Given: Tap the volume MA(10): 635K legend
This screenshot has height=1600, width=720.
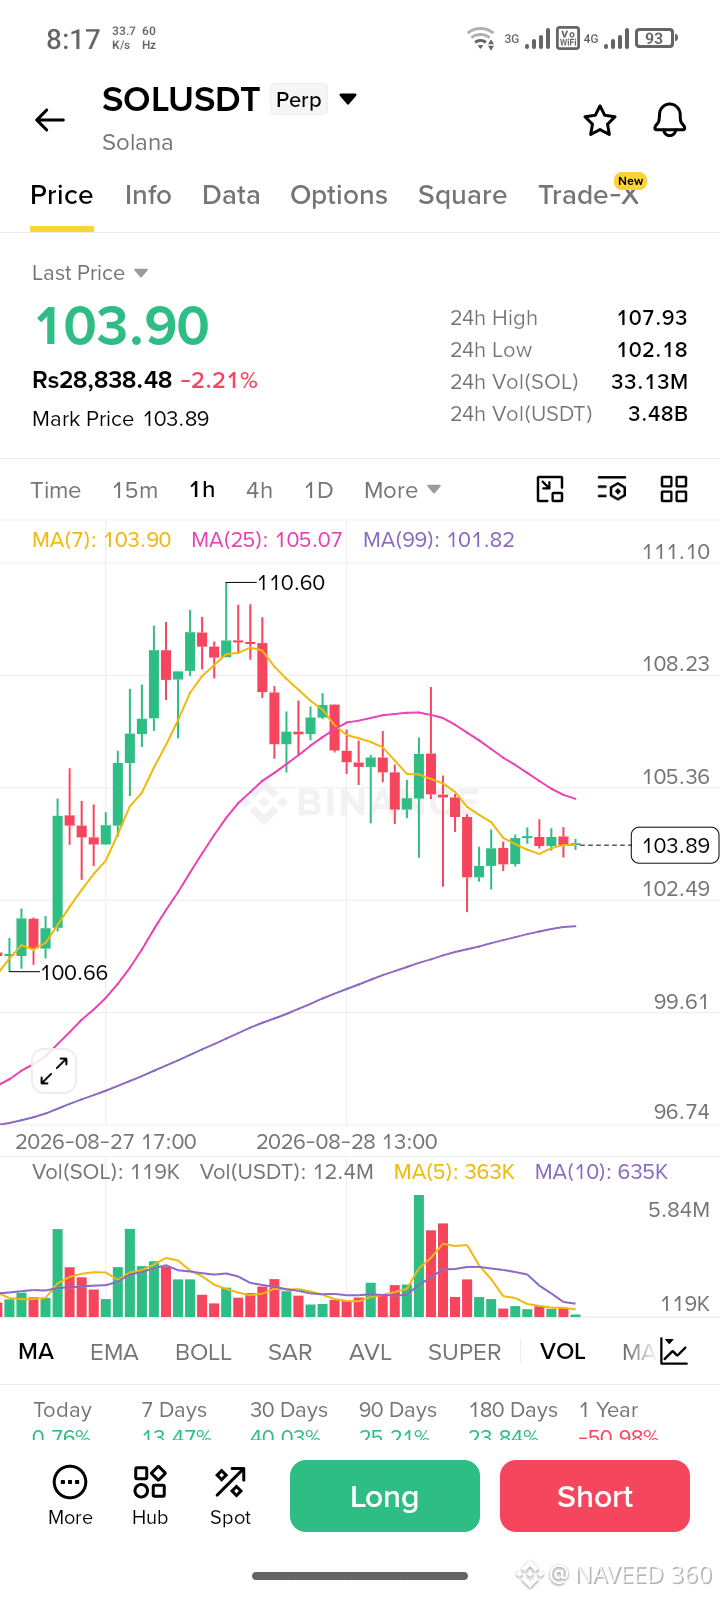Looking at the screenshot, I should pyautogui.click(x=601, y=1172).
